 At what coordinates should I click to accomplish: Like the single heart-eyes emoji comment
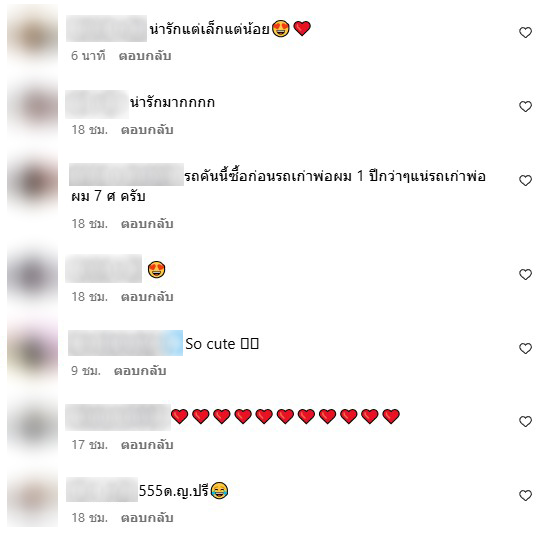click(525, 274)
